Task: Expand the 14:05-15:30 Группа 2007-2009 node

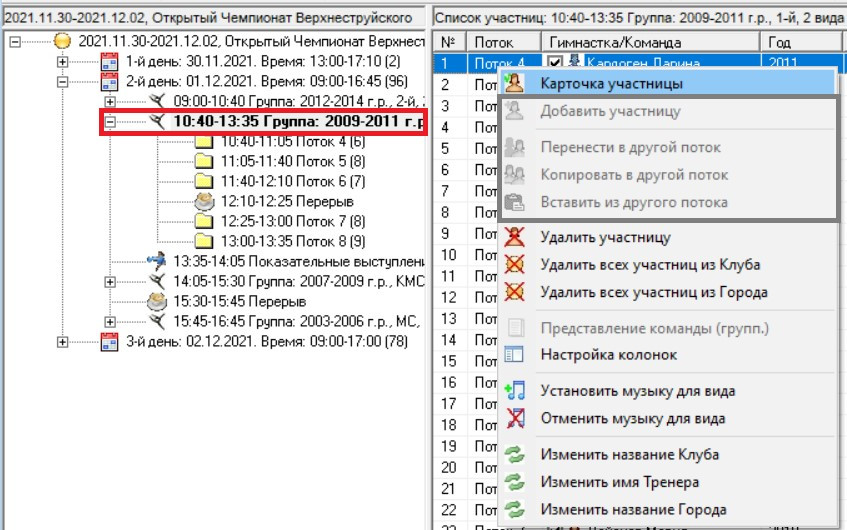Action: pos(110,281)
